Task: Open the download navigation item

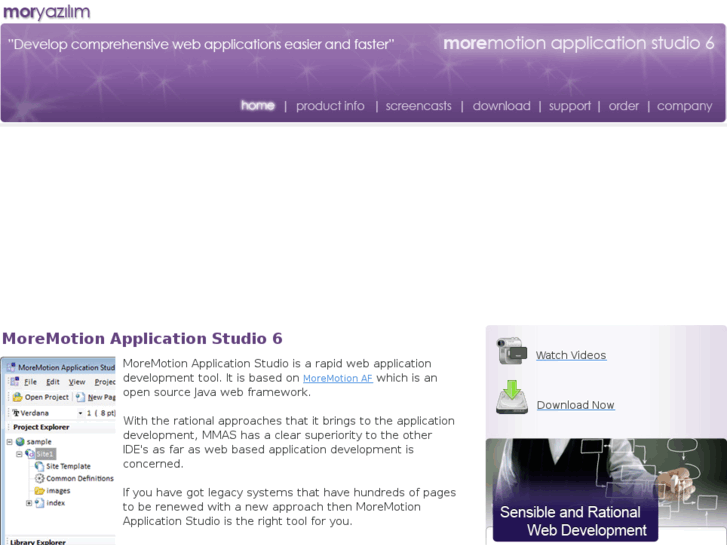Action: [x=501, y=106]
